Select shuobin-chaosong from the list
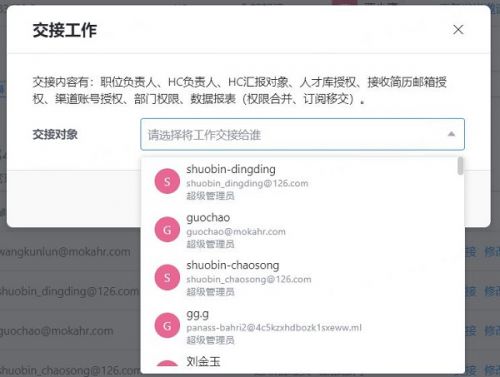The width and height of the screenshot is (500, 377). [302, 278]
